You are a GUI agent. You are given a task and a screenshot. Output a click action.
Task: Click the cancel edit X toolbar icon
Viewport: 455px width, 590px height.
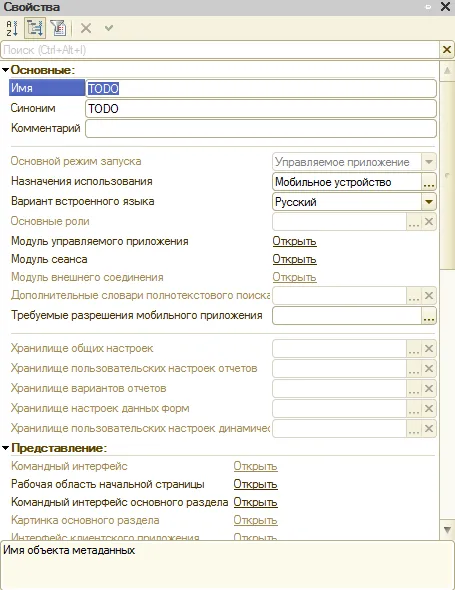[x=86, y=28]
